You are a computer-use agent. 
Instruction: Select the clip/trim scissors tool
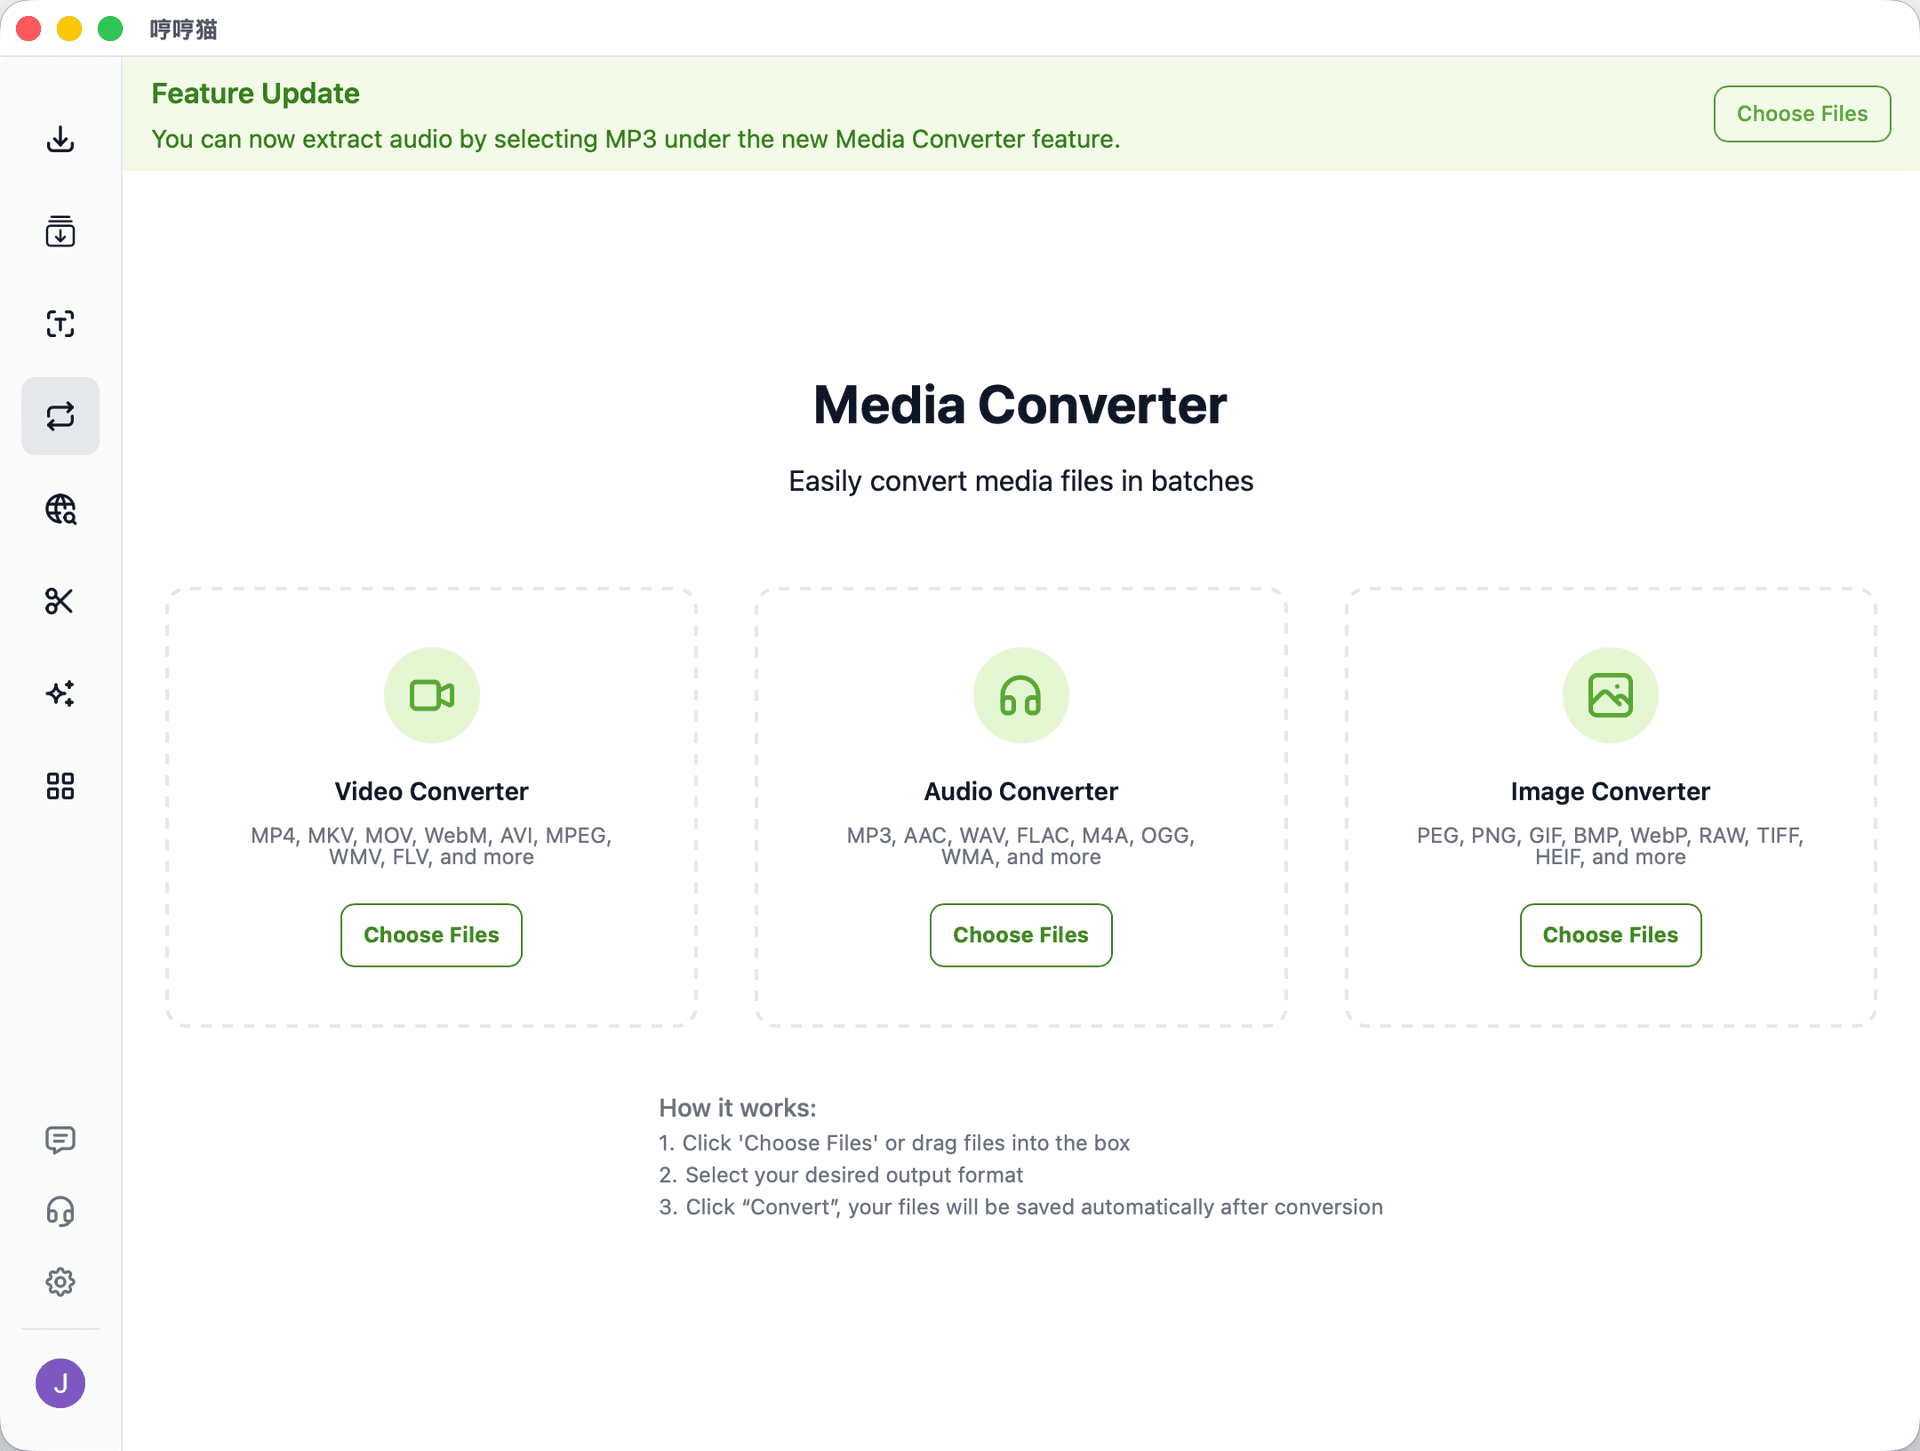point(60,601)
